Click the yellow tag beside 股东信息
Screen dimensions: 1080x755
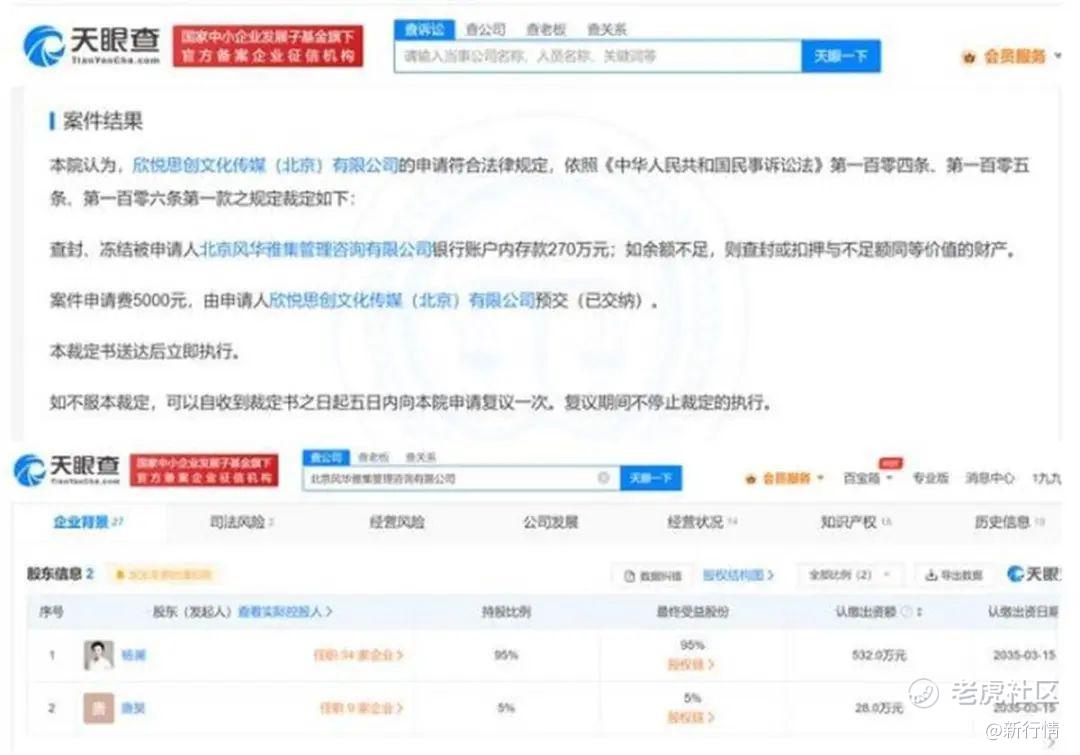click(163, 575)
